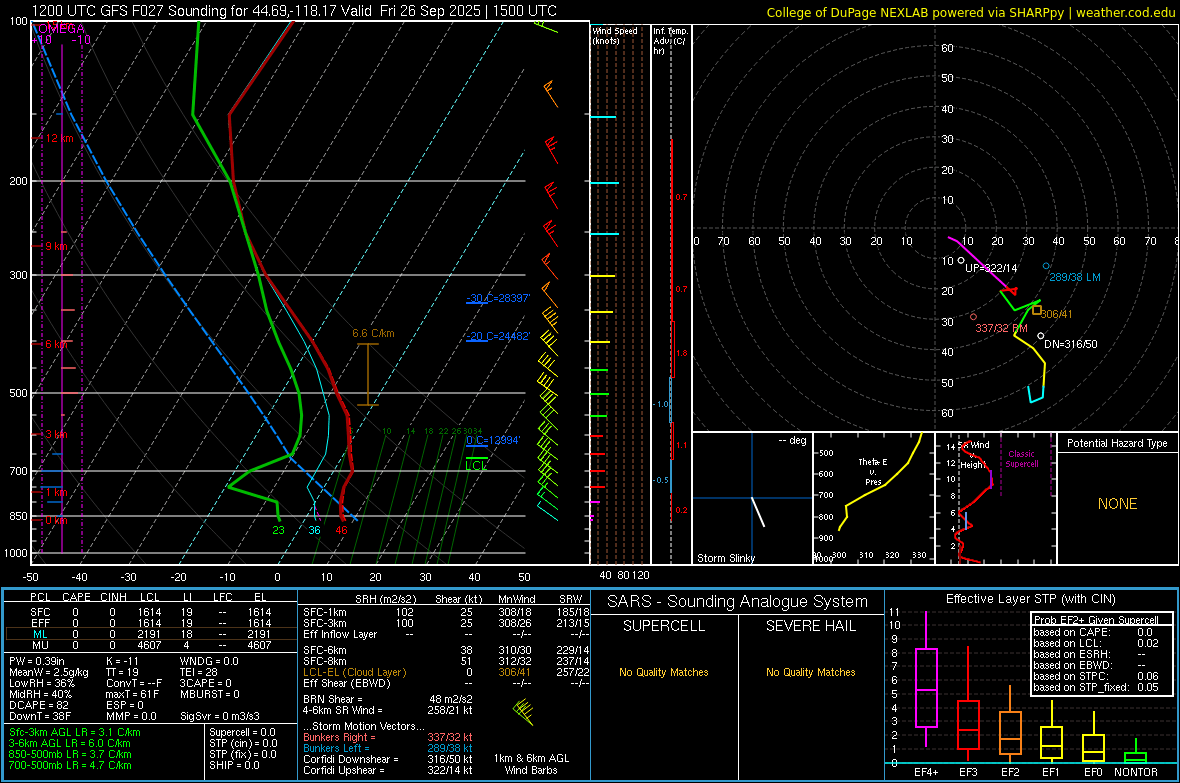
Task: Click the SEVERE HAIL column heading in SARS
Action: [x=810, y=626]
